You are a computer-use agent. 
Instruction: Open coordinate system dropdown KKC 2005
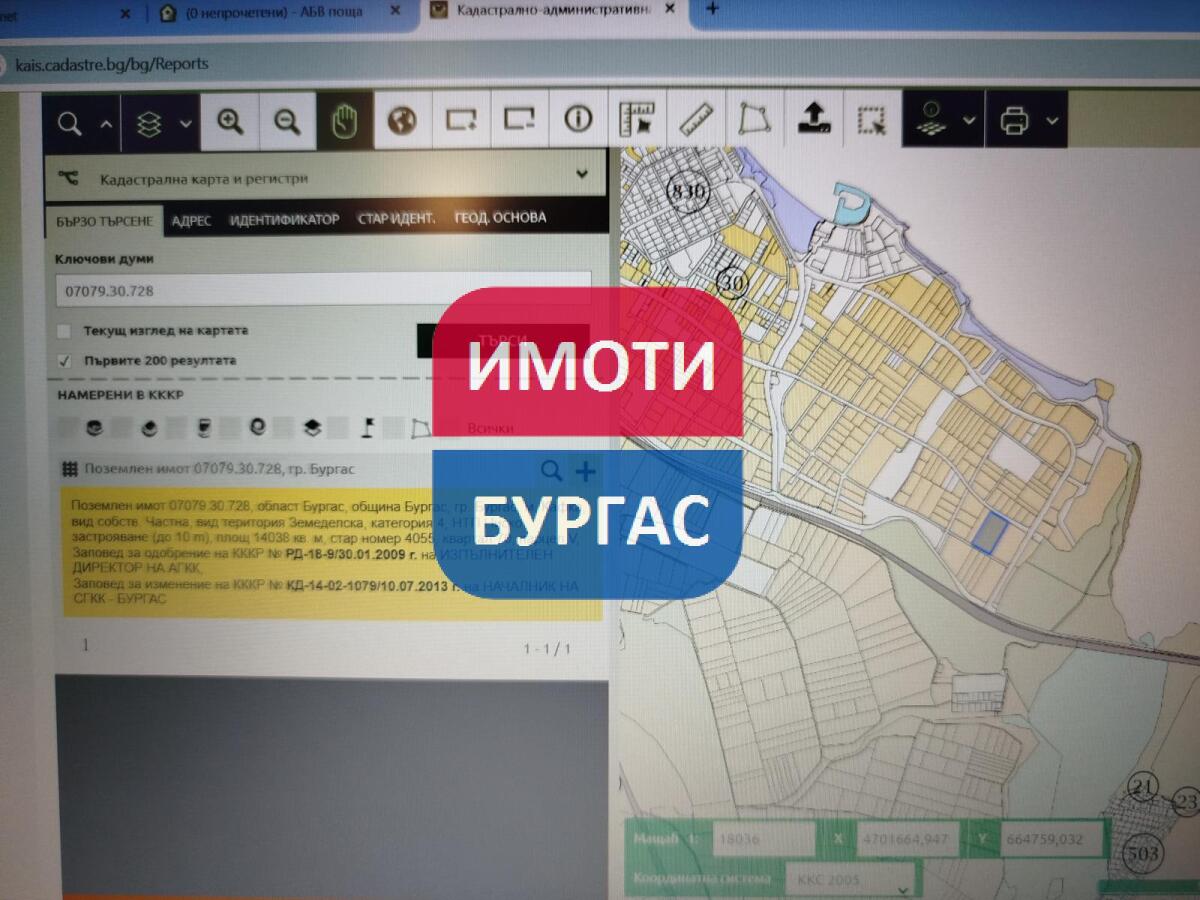[850, 880]
